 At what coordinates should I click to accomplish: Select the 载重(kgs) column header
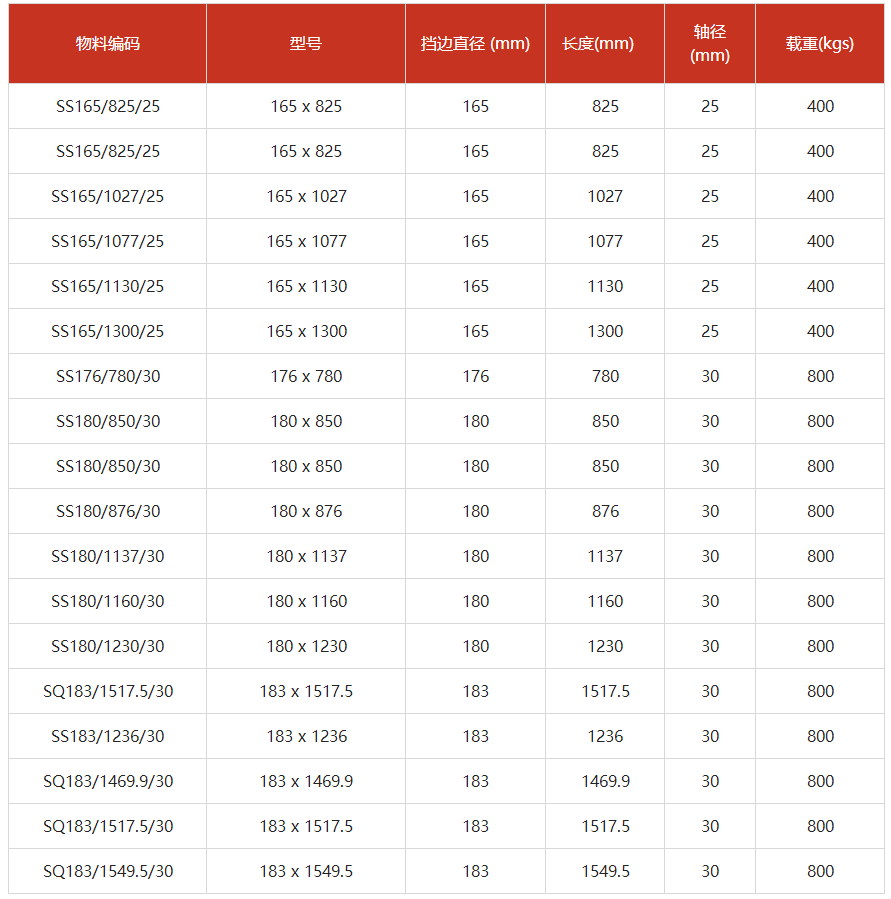(x=820, y=44)
